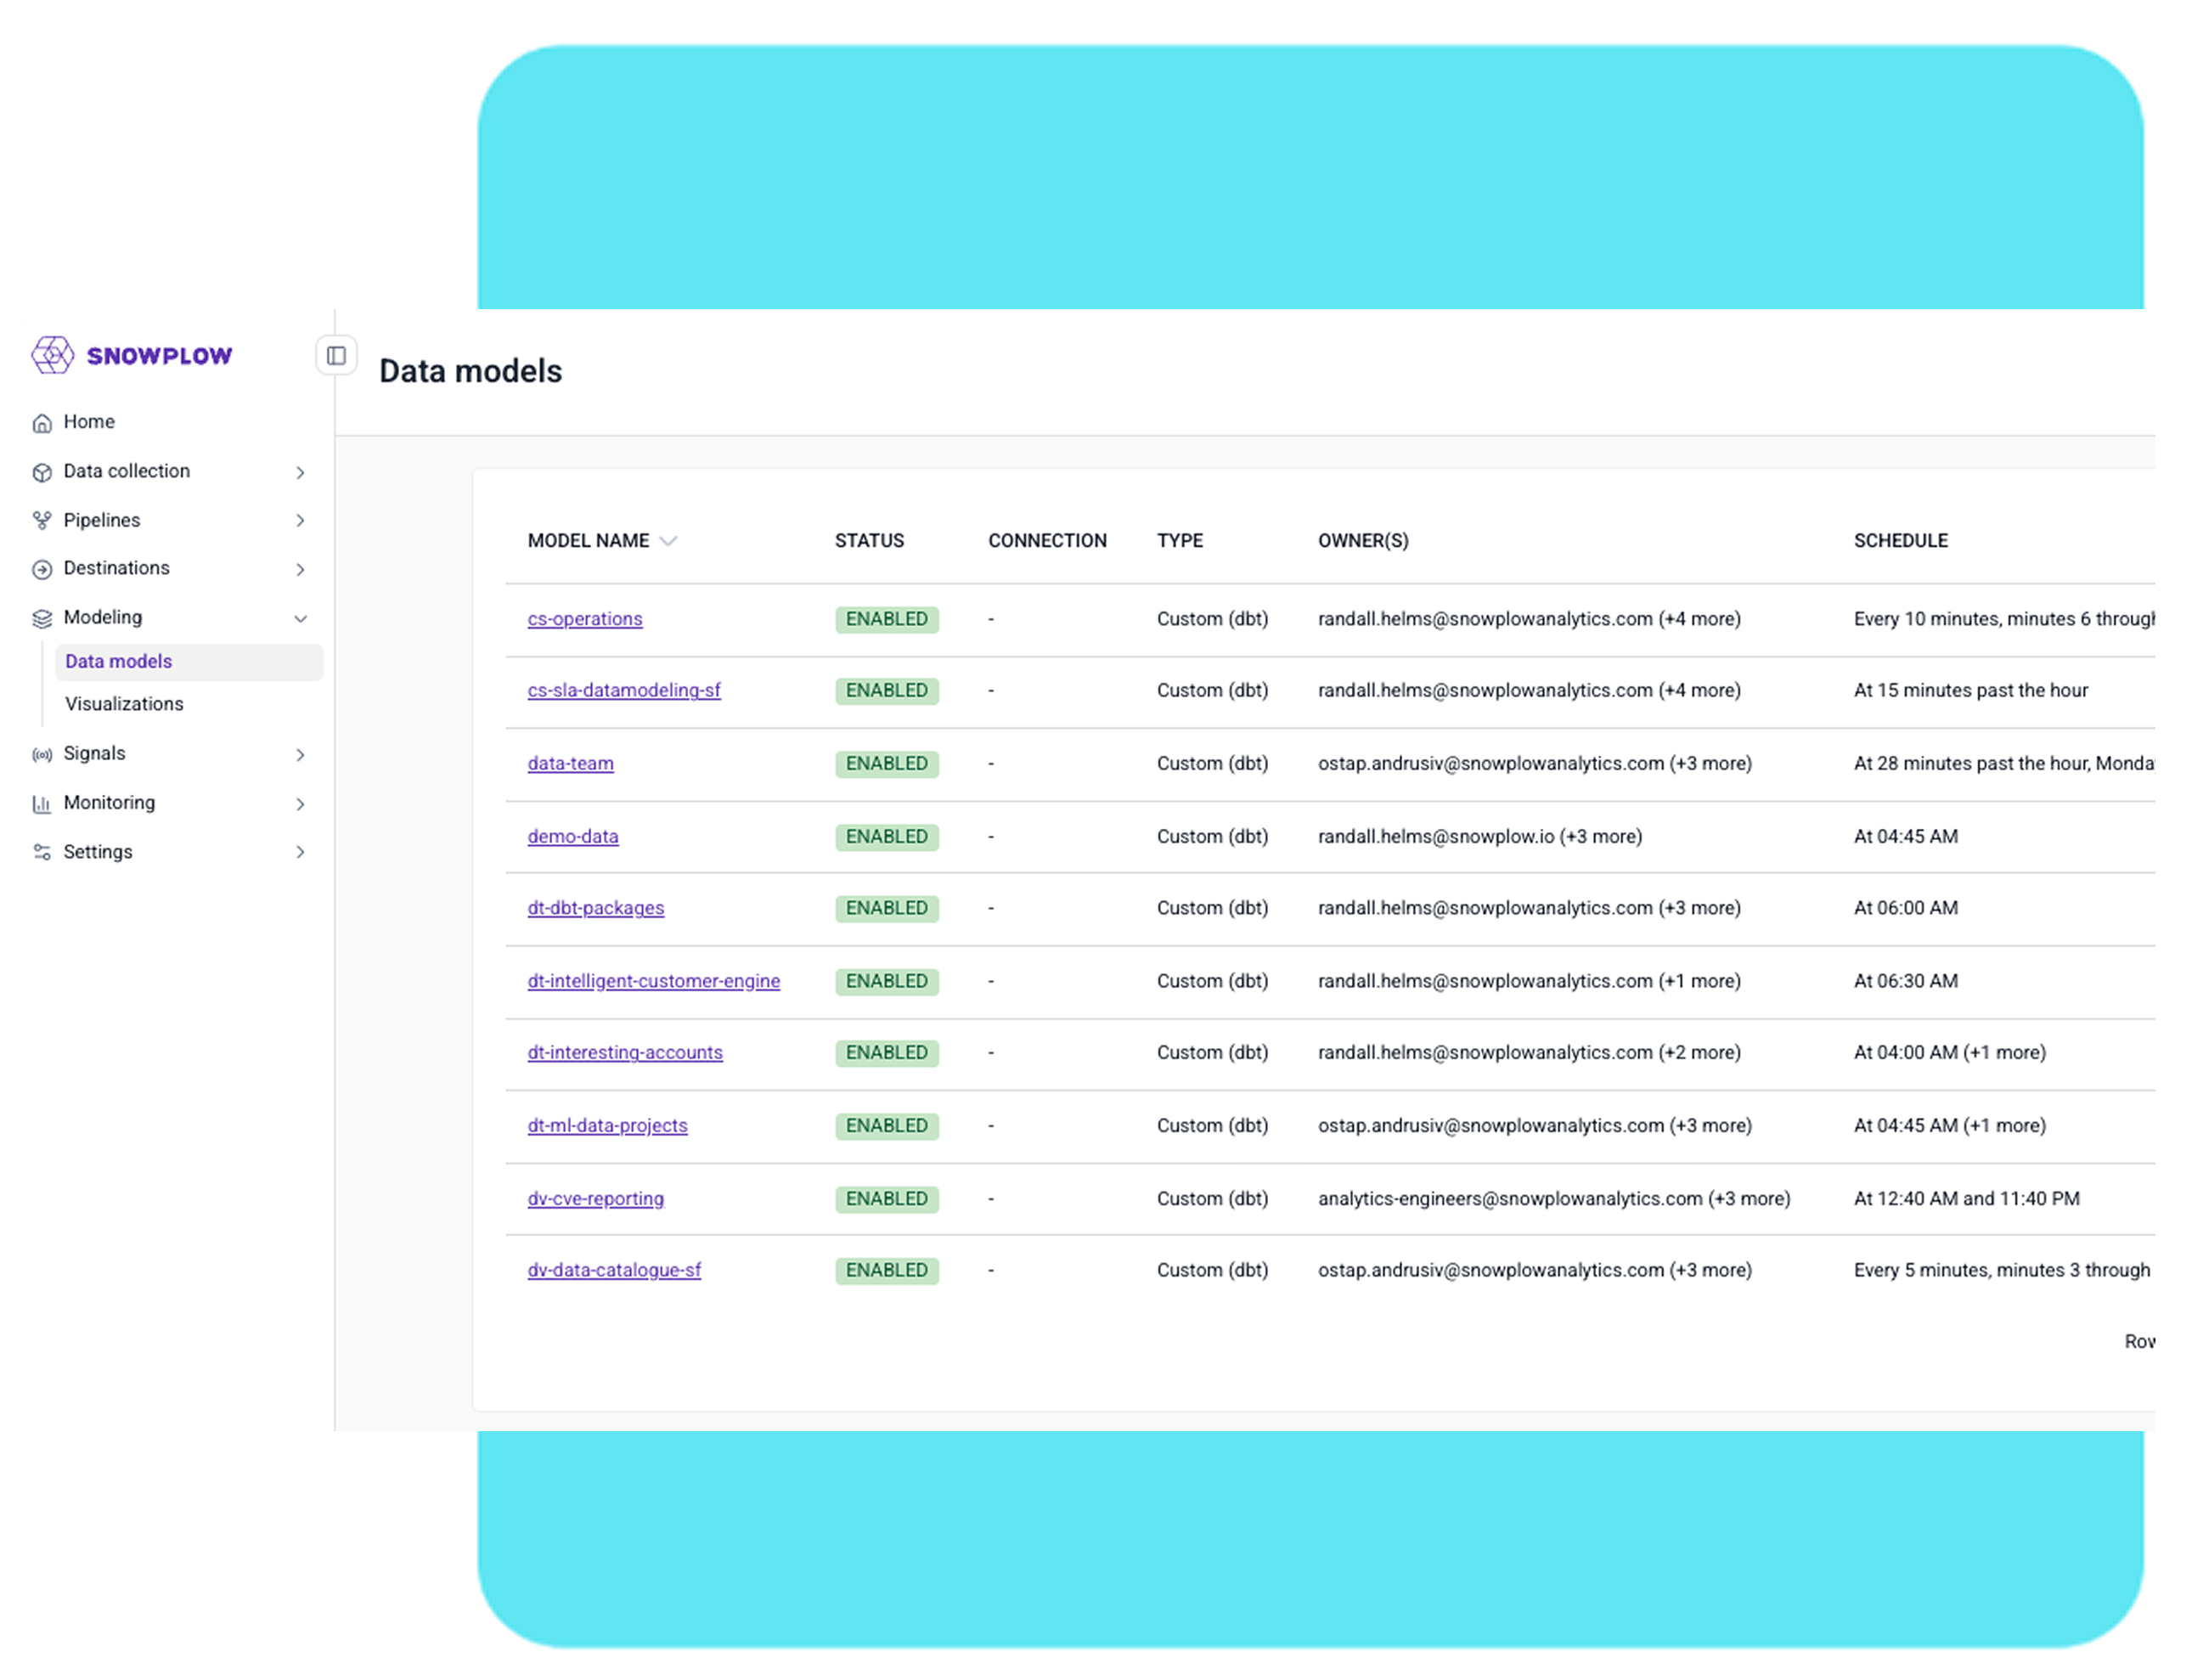Sort by Model Name column arrow
This screenshot has width=2192, height=1680.
668,541
